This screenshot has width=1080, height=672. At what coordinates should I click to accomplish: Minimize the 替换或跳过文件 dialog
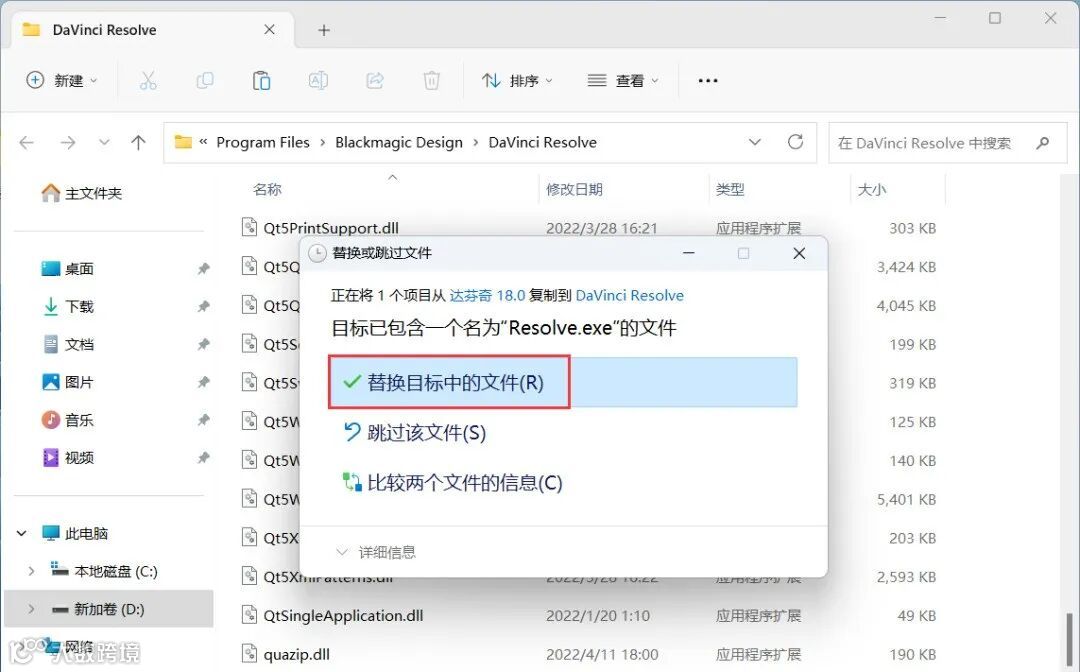pyautogui.click(x=688, y=253)
